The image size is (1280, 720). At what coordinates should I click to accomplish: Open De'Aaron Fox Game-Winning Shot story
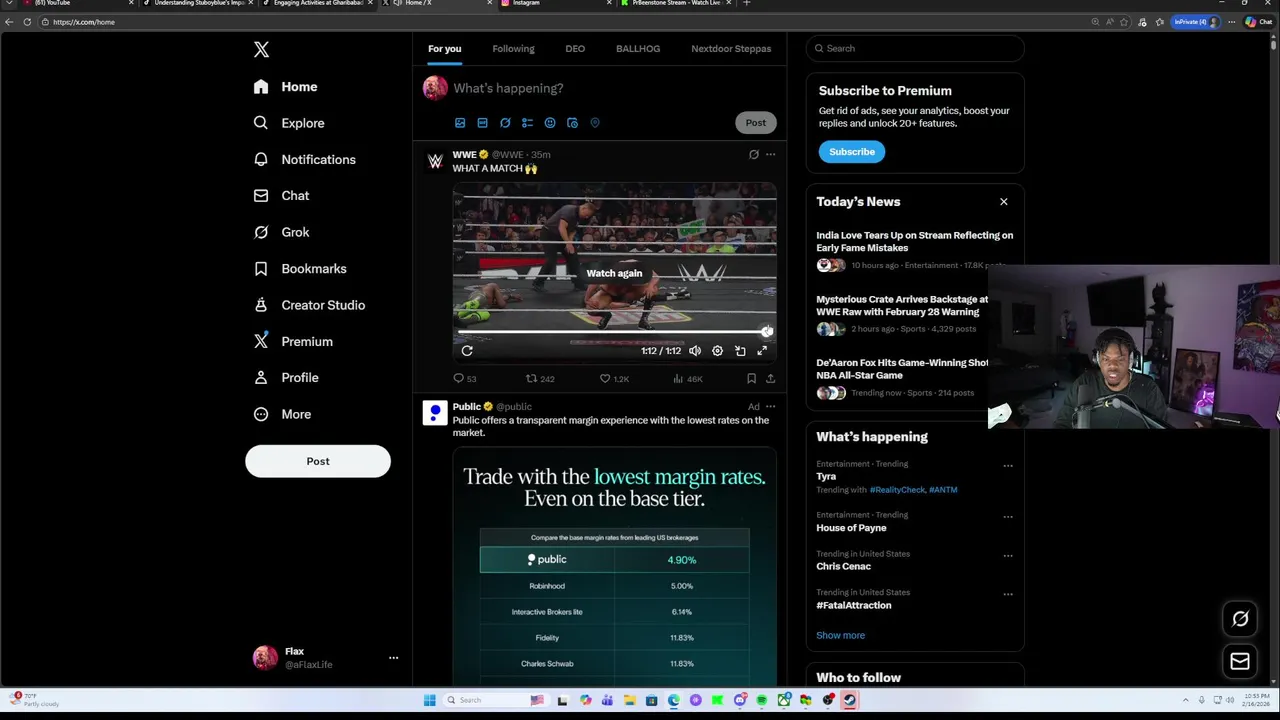tap(902, 369)
